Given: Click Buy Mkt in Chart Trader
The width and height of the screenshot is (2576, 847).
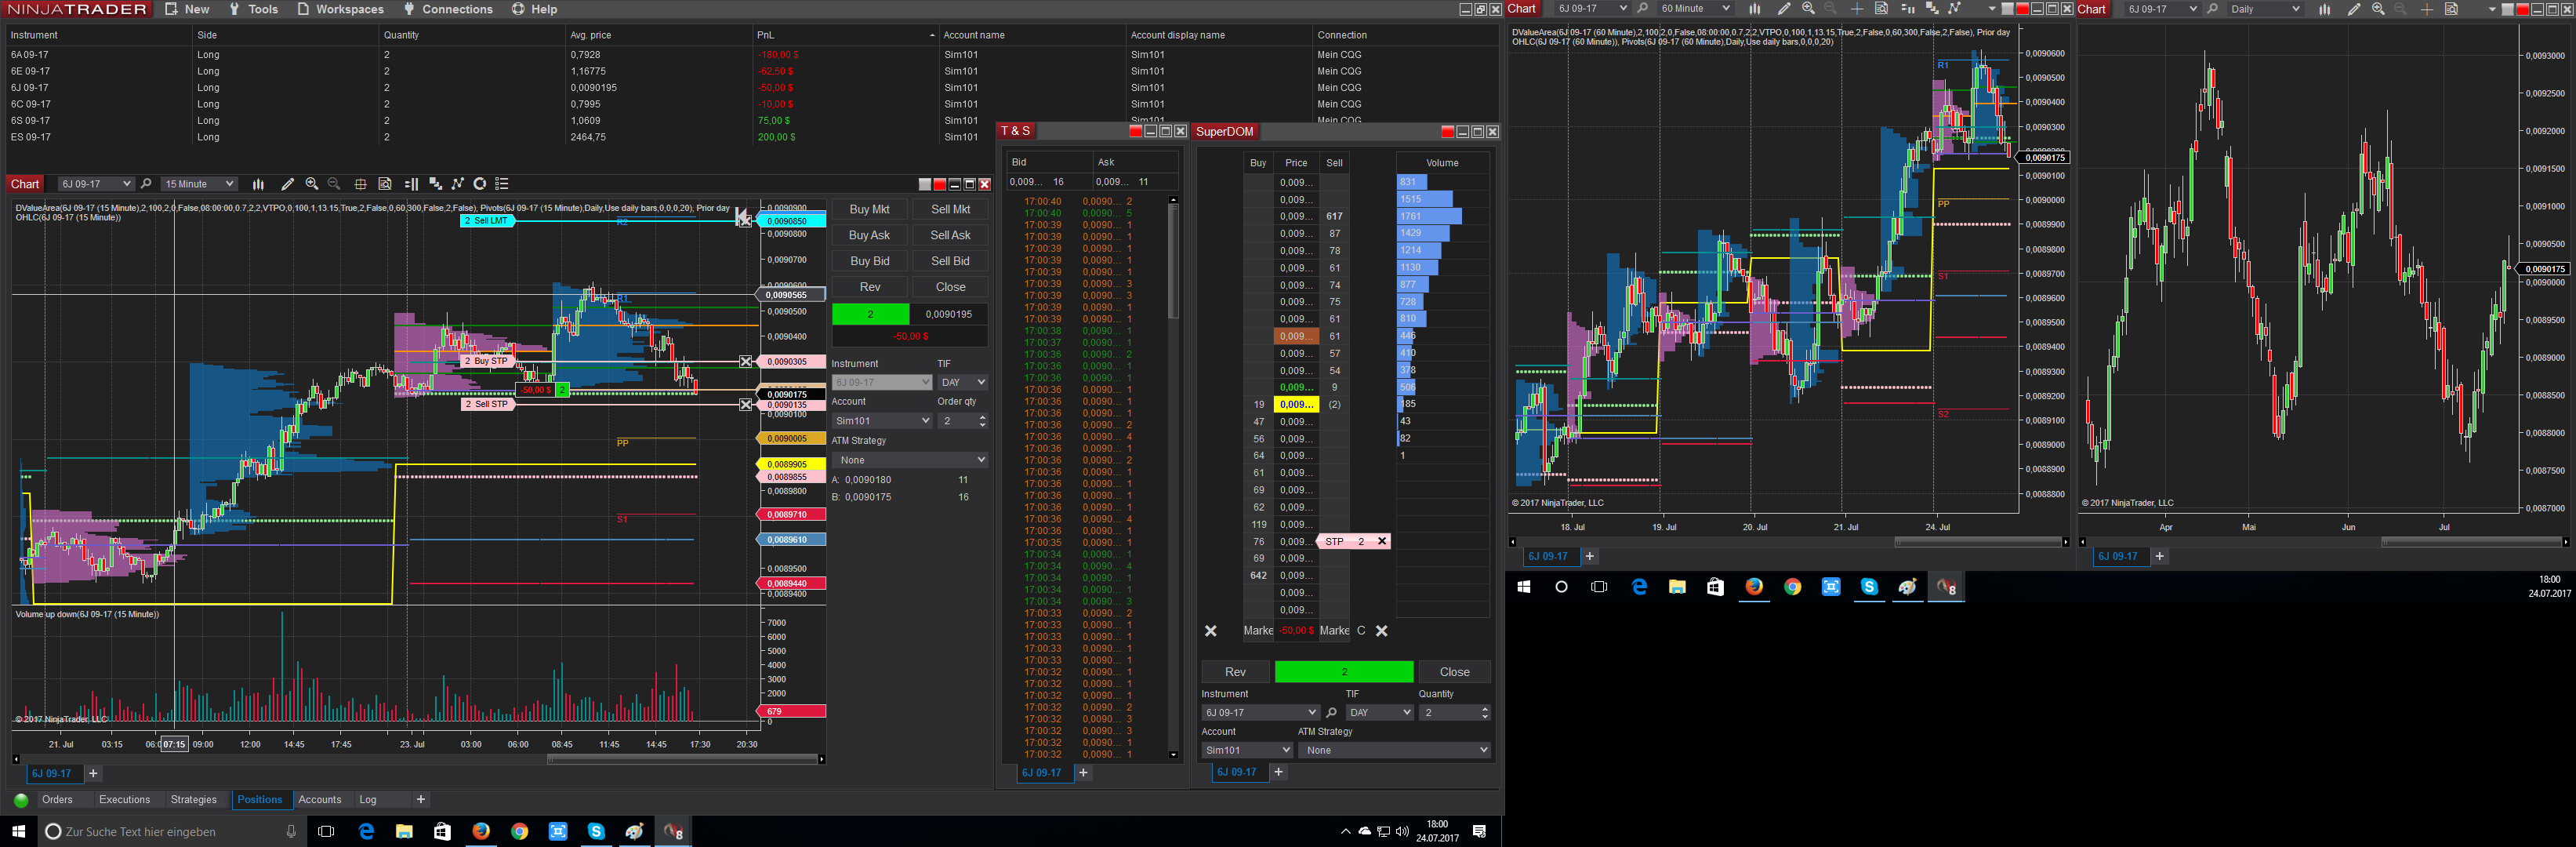Looking at the screenshot, I should pyautogui.click(x=869, y=209).
